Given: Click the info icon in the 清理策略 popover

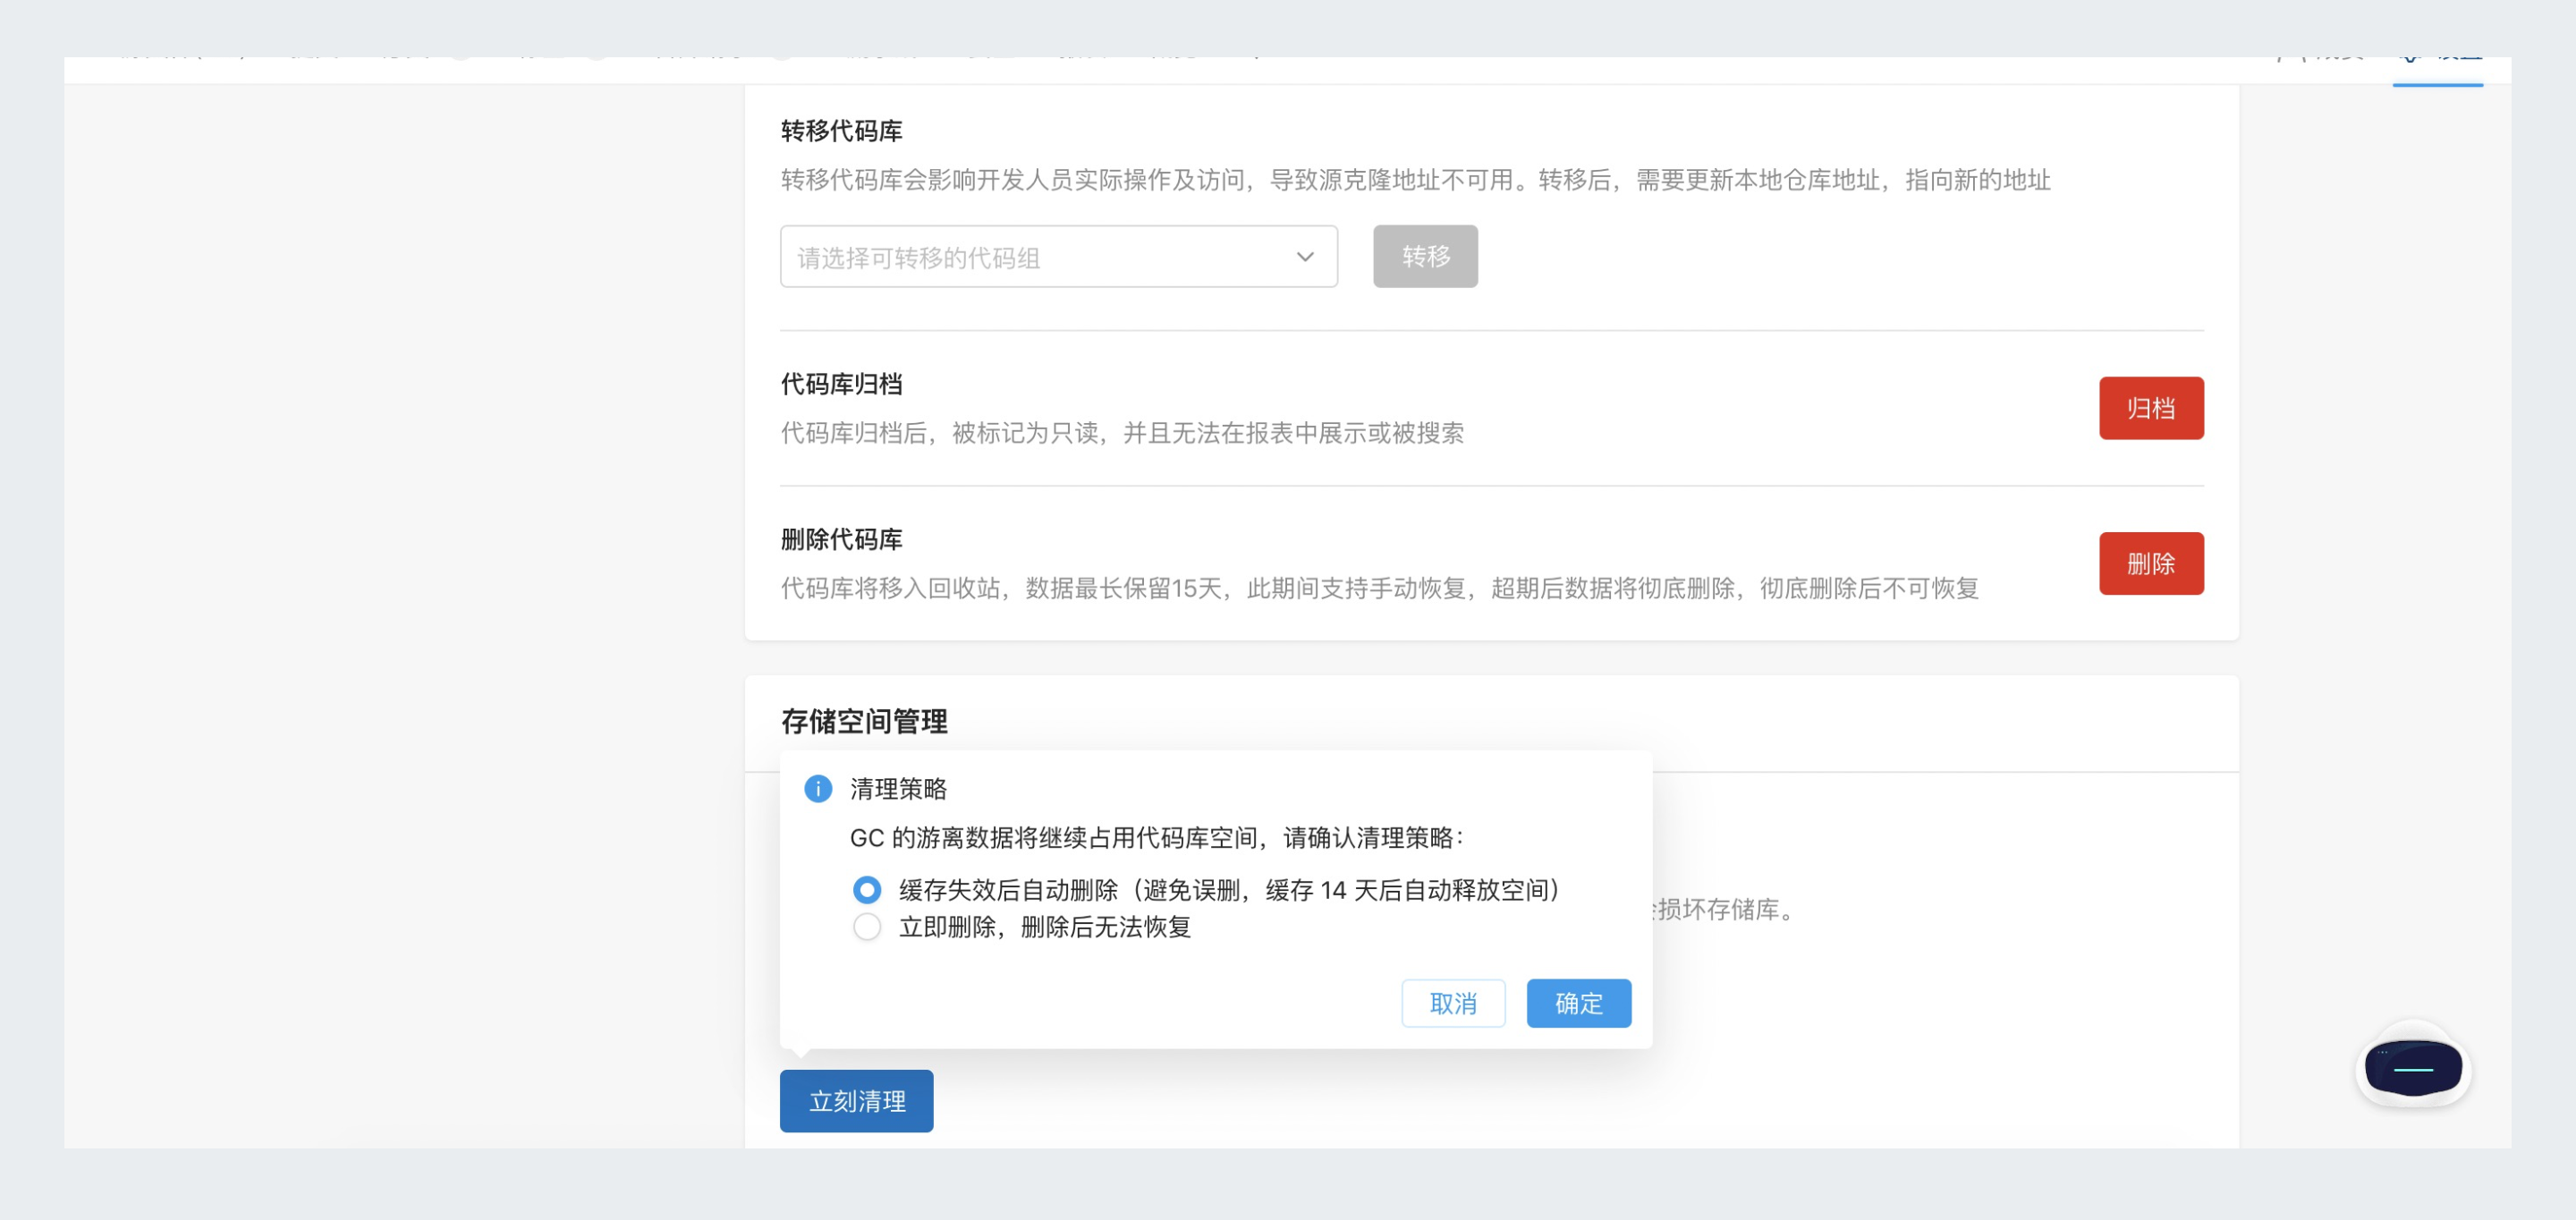Looking at the screenshot, I should 819,789.
